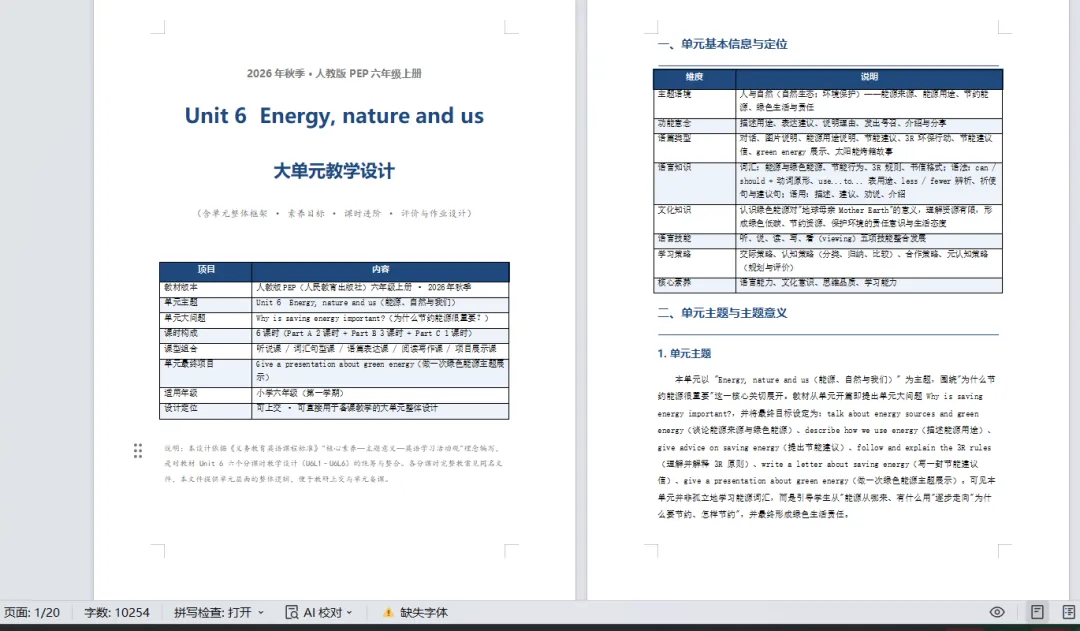Viewport: 1080px width, 631px height.
Task: Click the heading 二、单元主题与主题意义
Action: tap(723, 313)
